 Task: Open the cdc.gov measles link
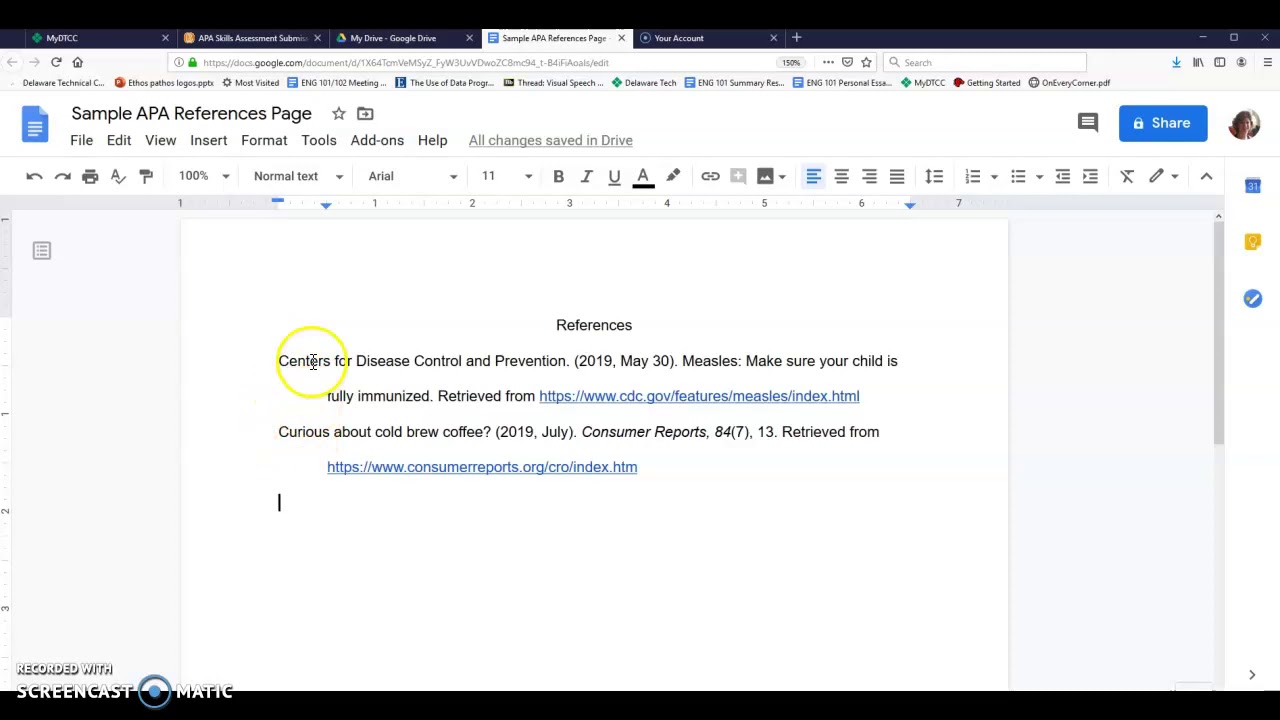(x=699, y=396)
